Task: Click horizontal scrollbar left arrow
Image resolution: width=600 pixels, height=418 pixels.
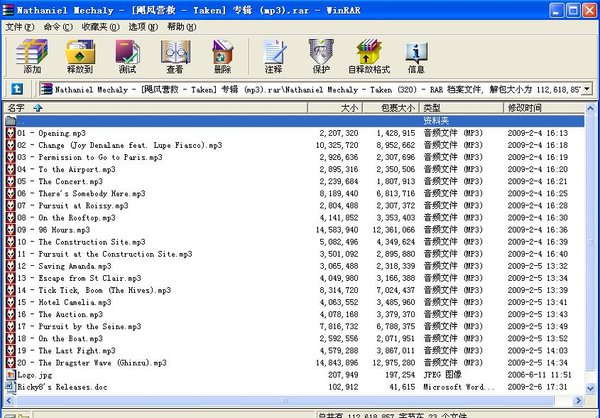Action: [9, 401]
